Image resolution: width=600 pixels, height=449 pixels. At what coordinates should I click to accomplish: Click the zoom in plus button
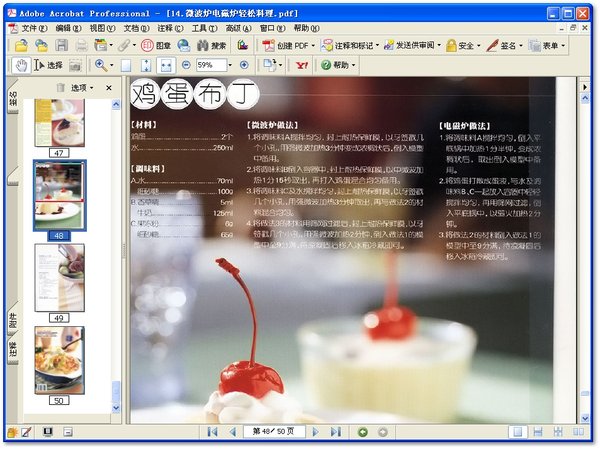click(x=244, y=65)
